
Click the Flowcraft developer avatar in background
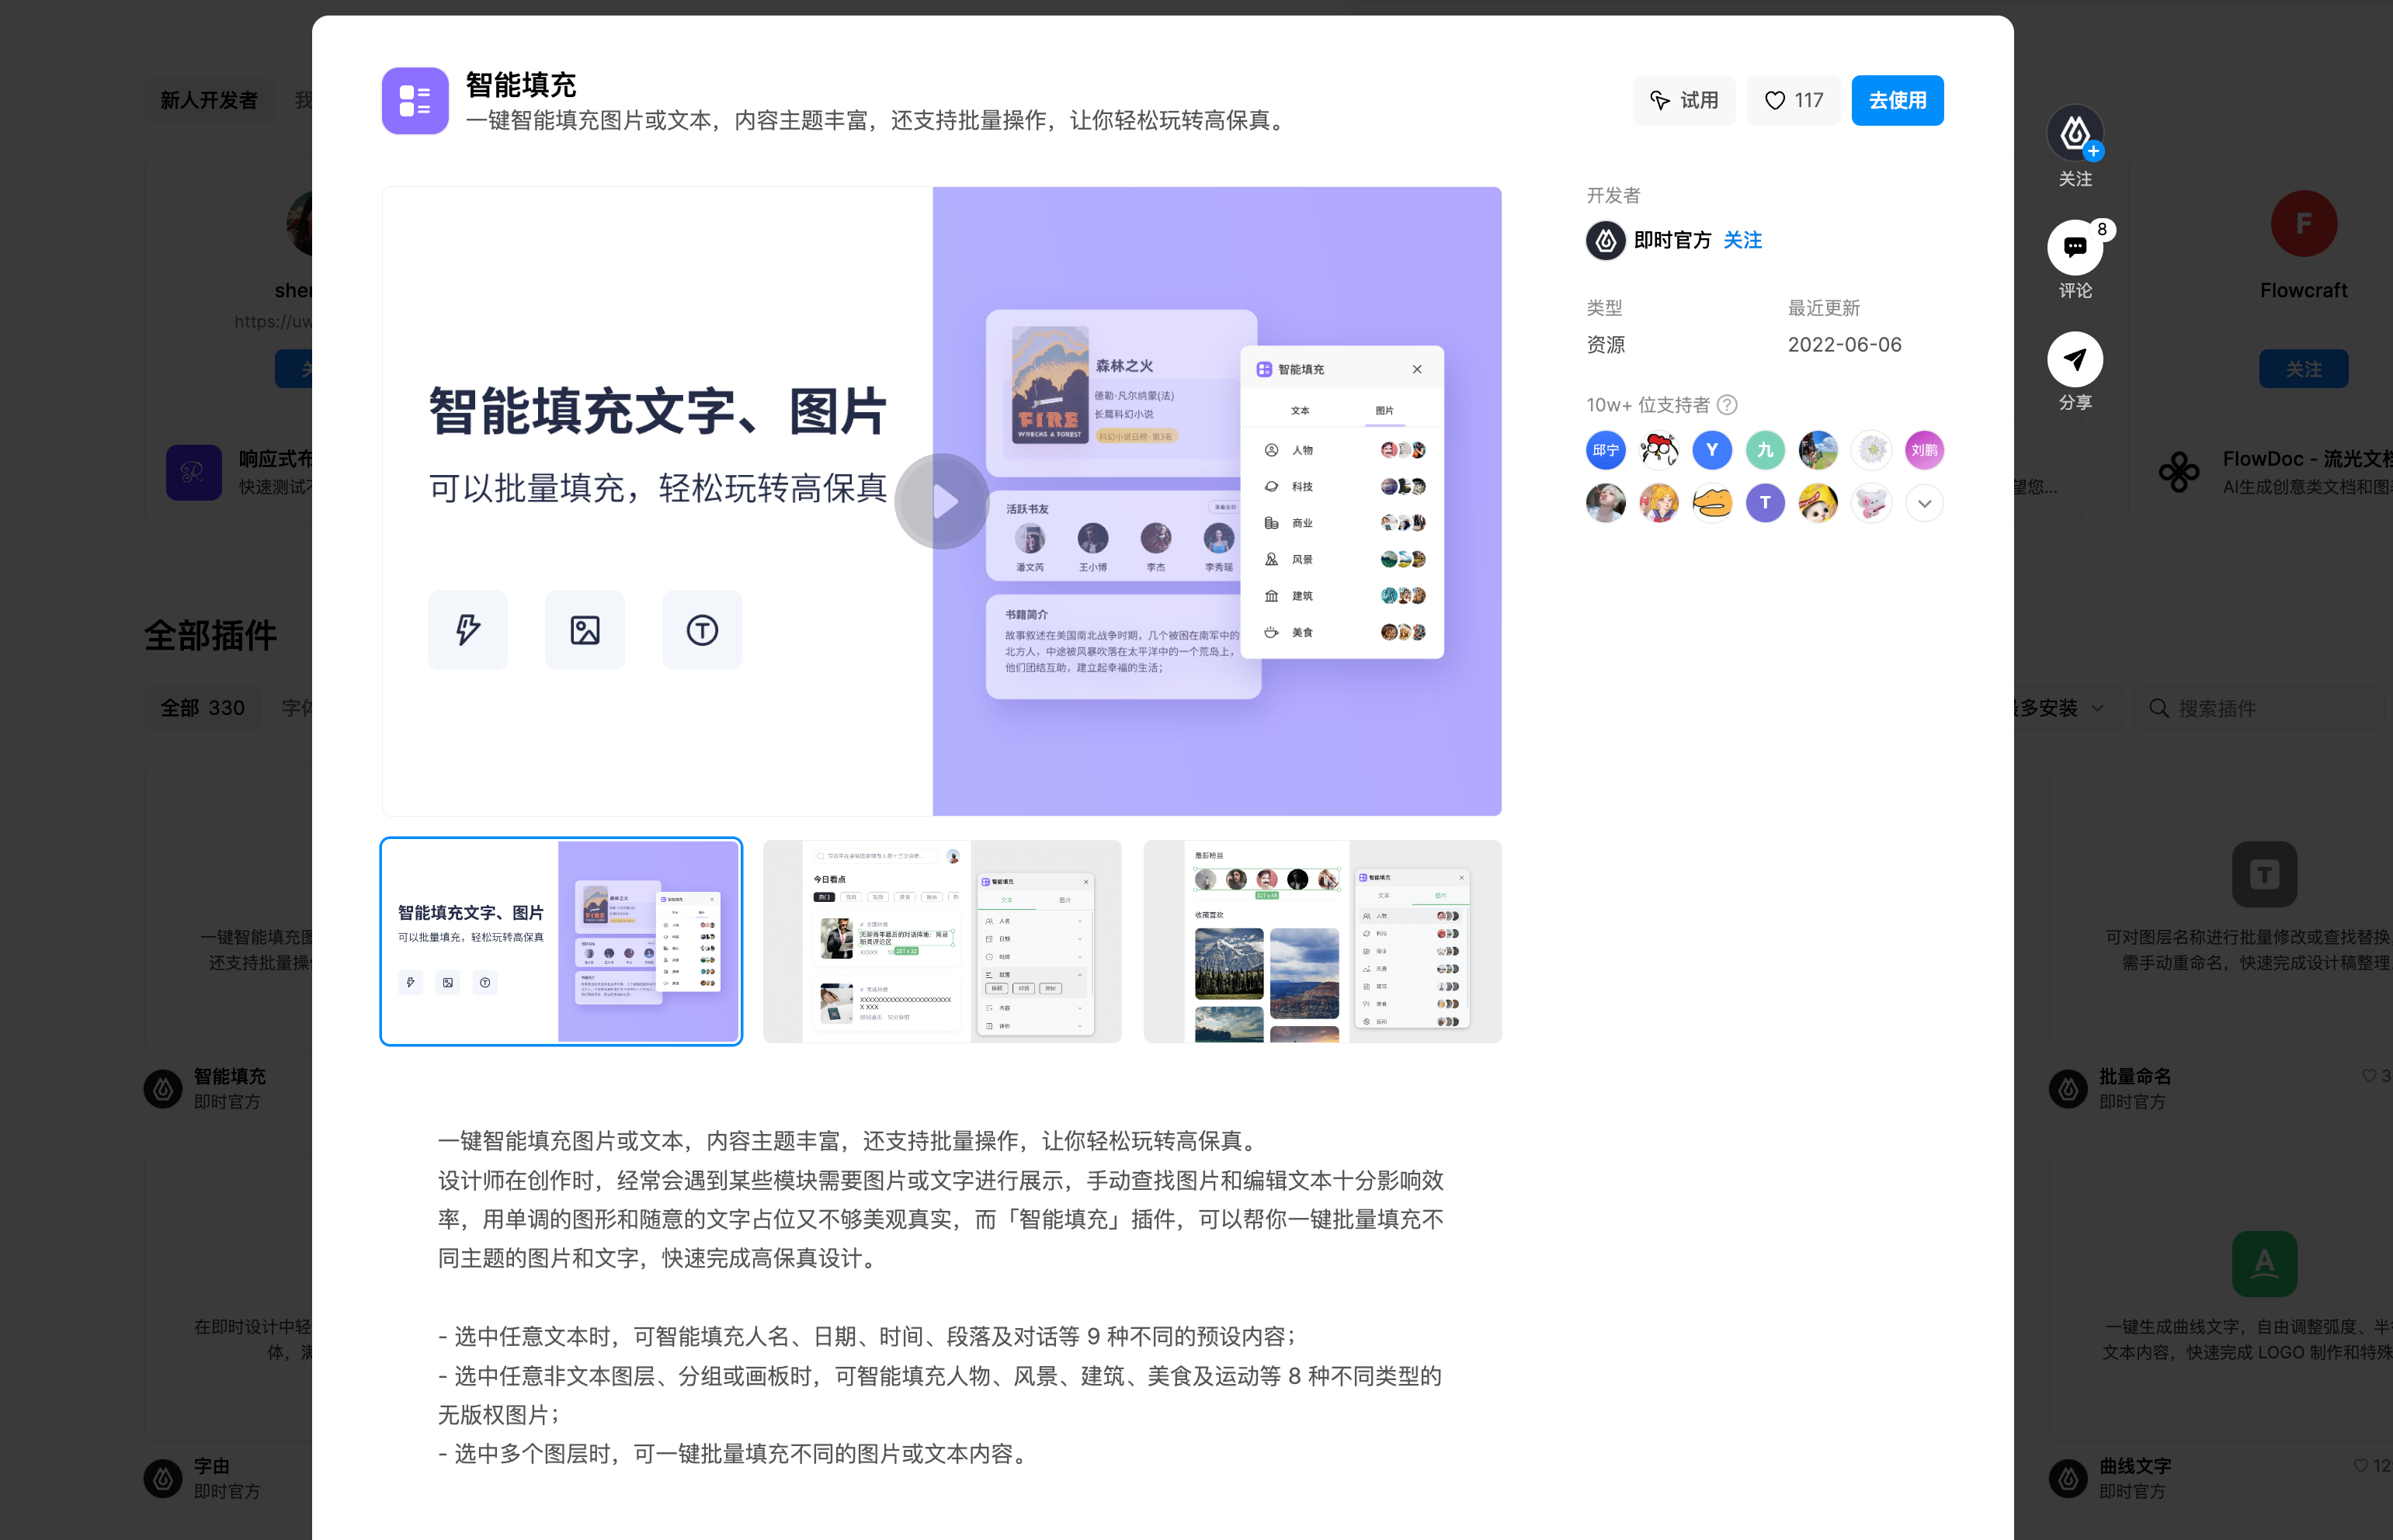coord(2303,224)
